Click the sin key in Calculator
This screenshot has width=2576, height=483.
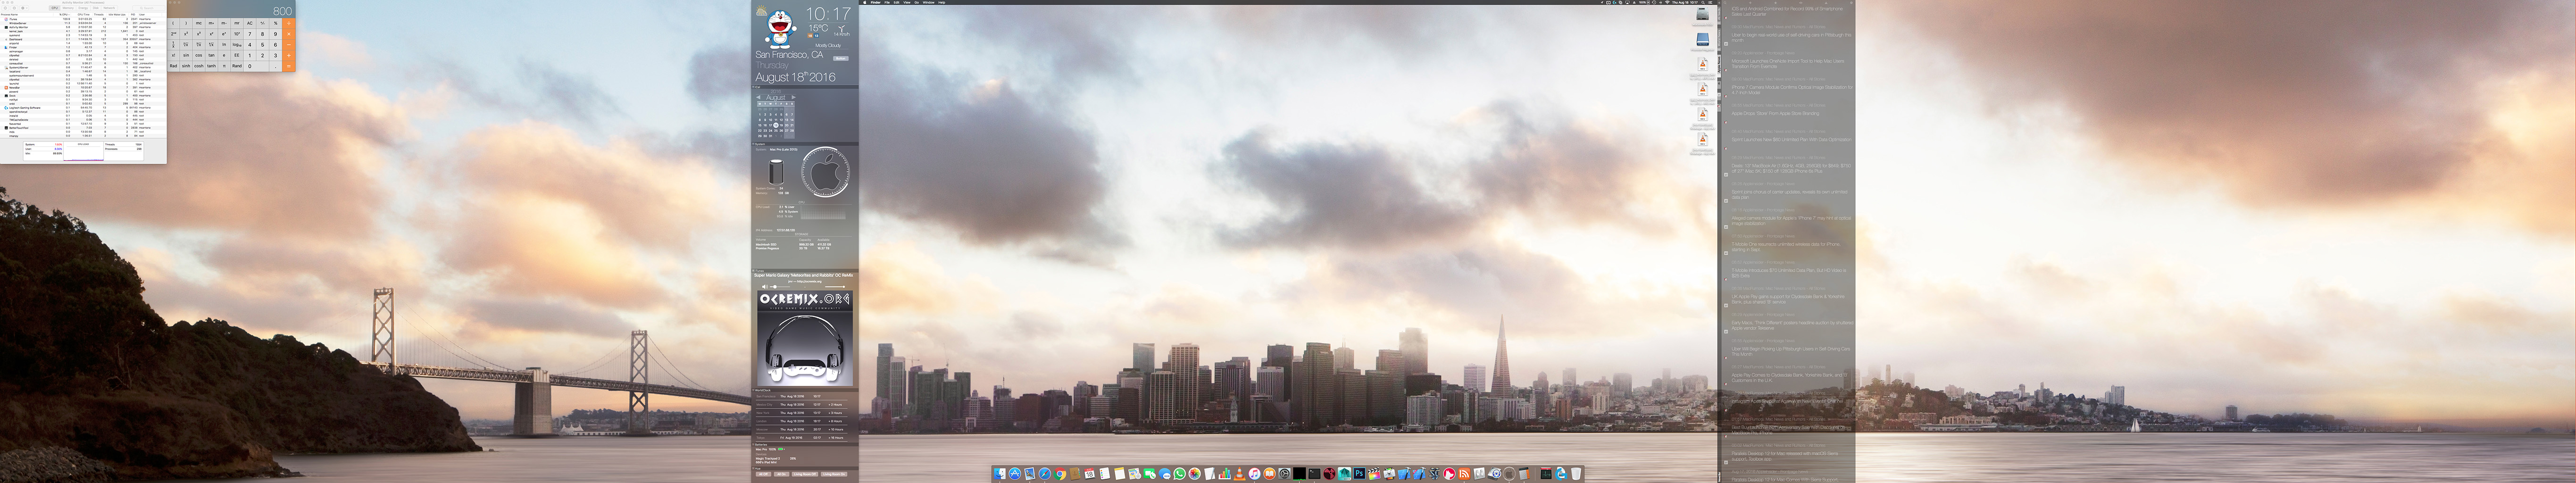(x=186, y=55)
